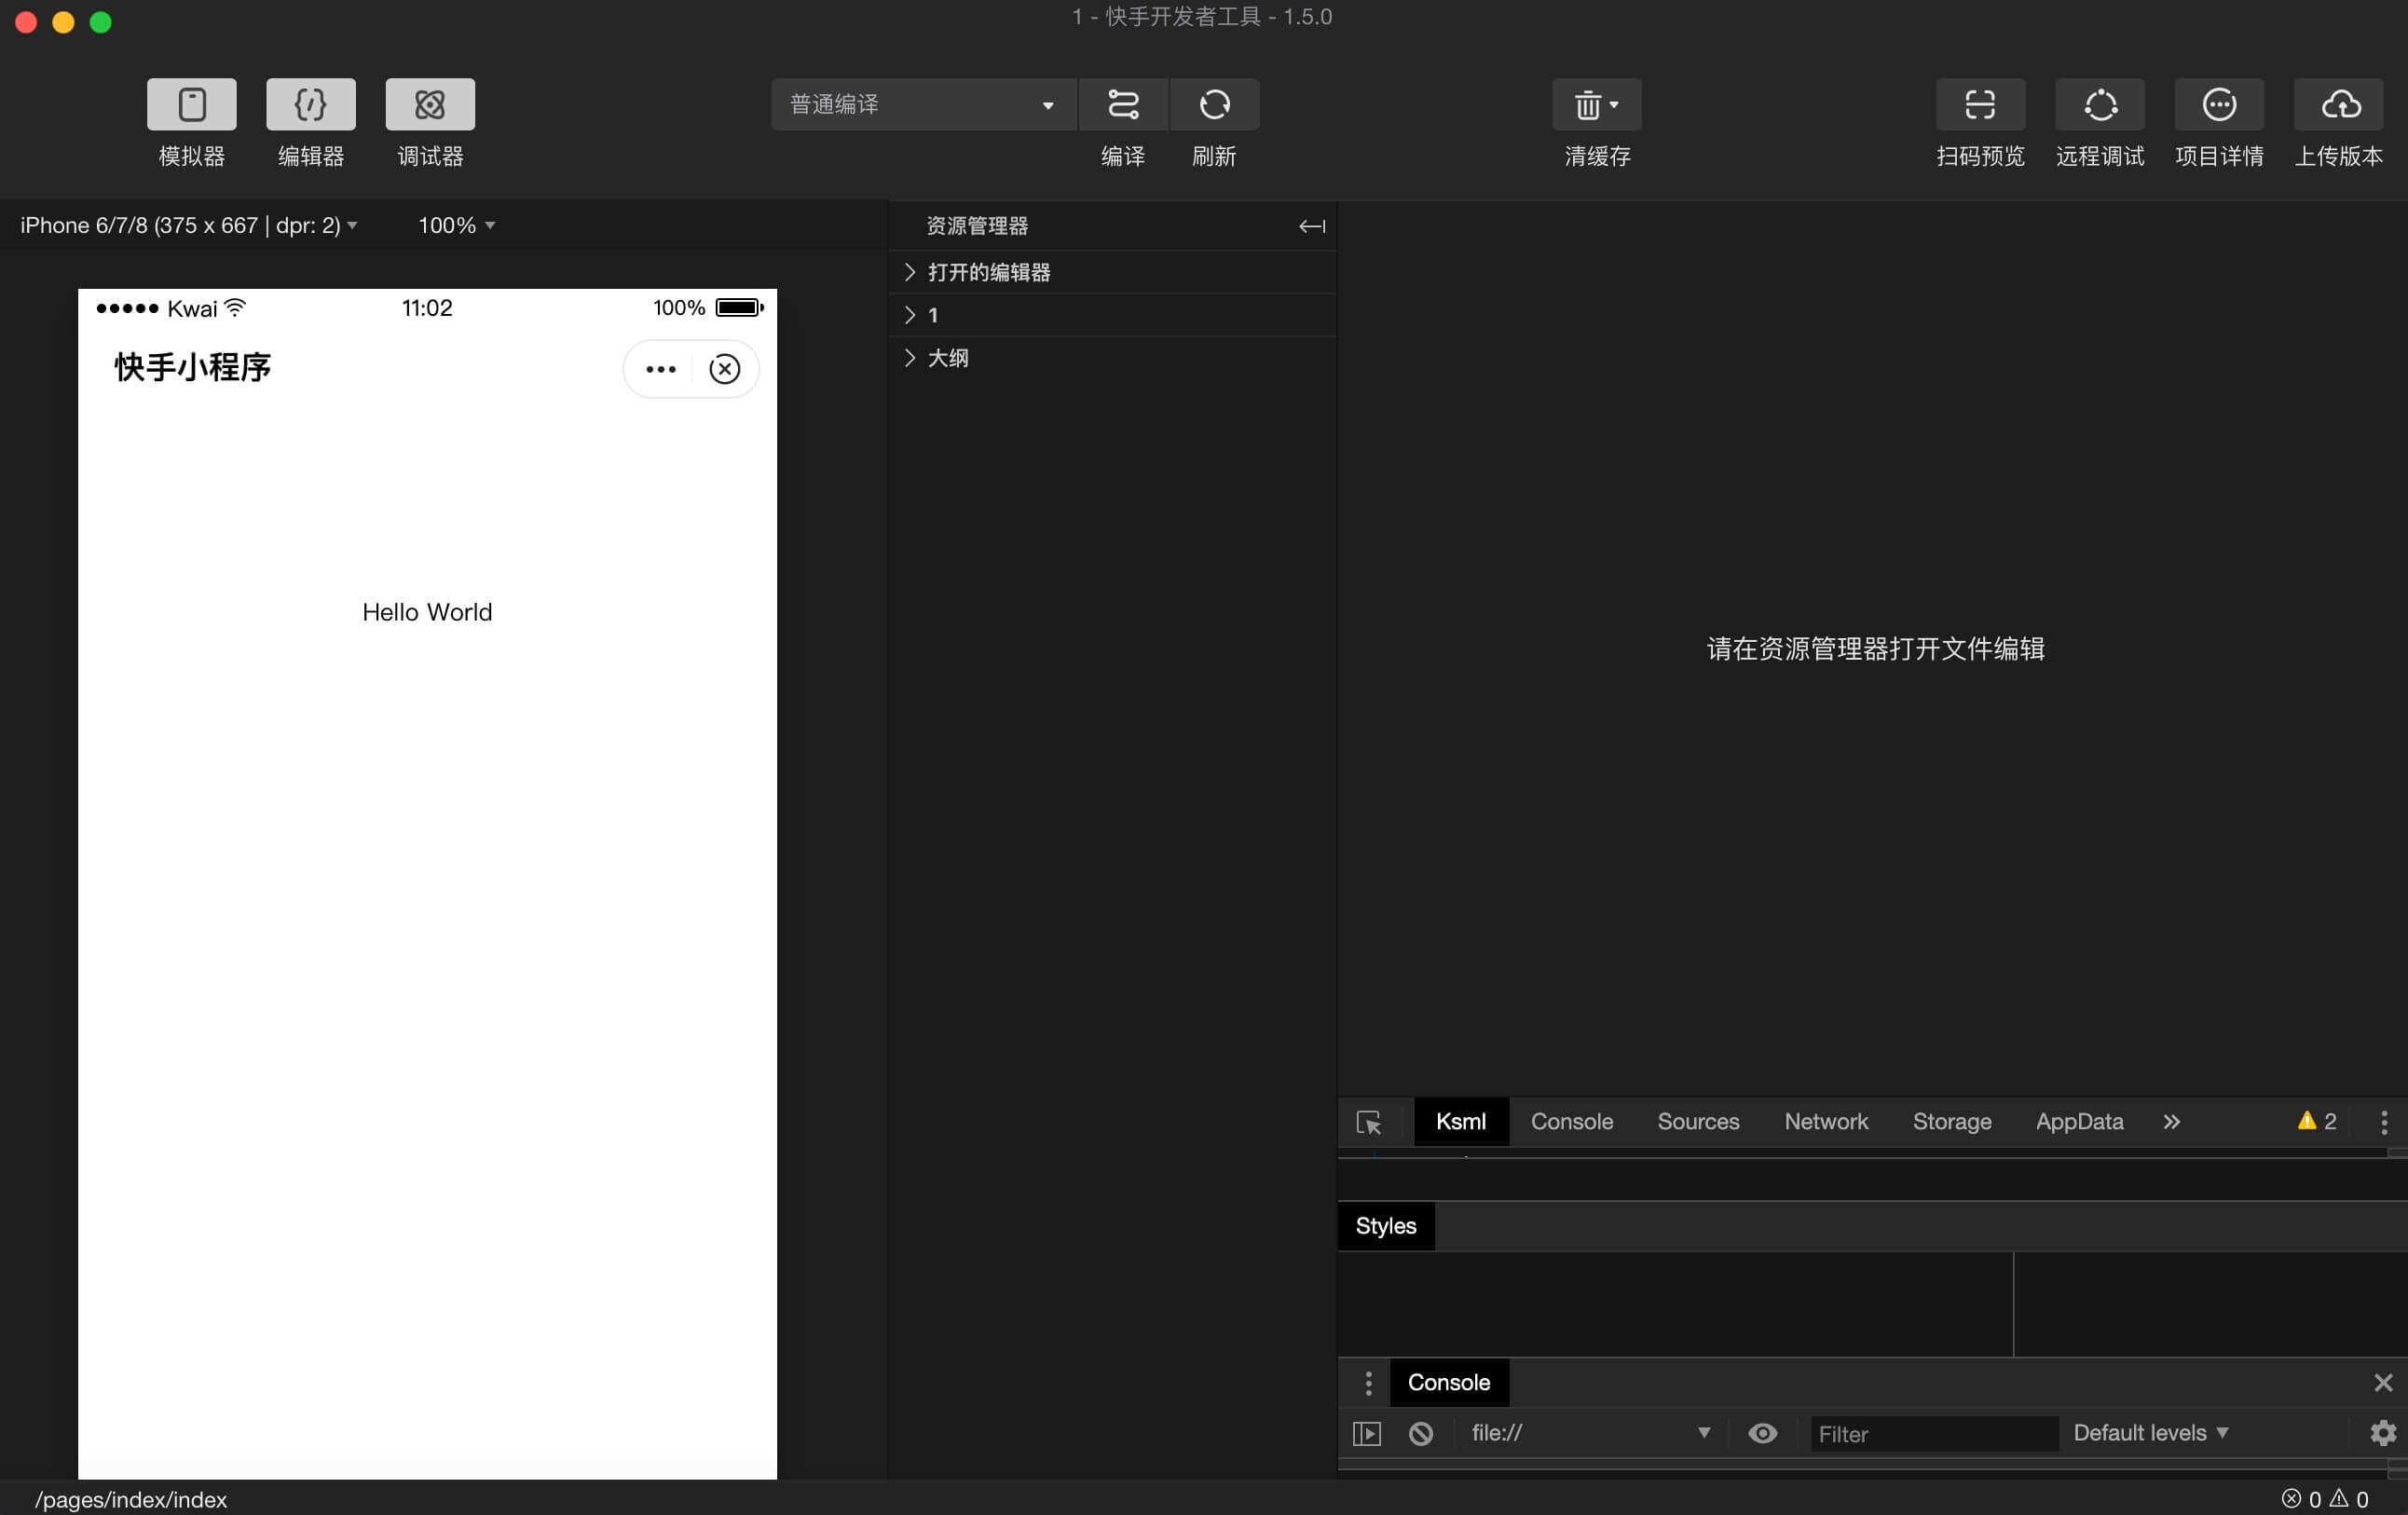
Task: Click the clear cache (清缓存) trash icon
Action: tap(1596, 104)
